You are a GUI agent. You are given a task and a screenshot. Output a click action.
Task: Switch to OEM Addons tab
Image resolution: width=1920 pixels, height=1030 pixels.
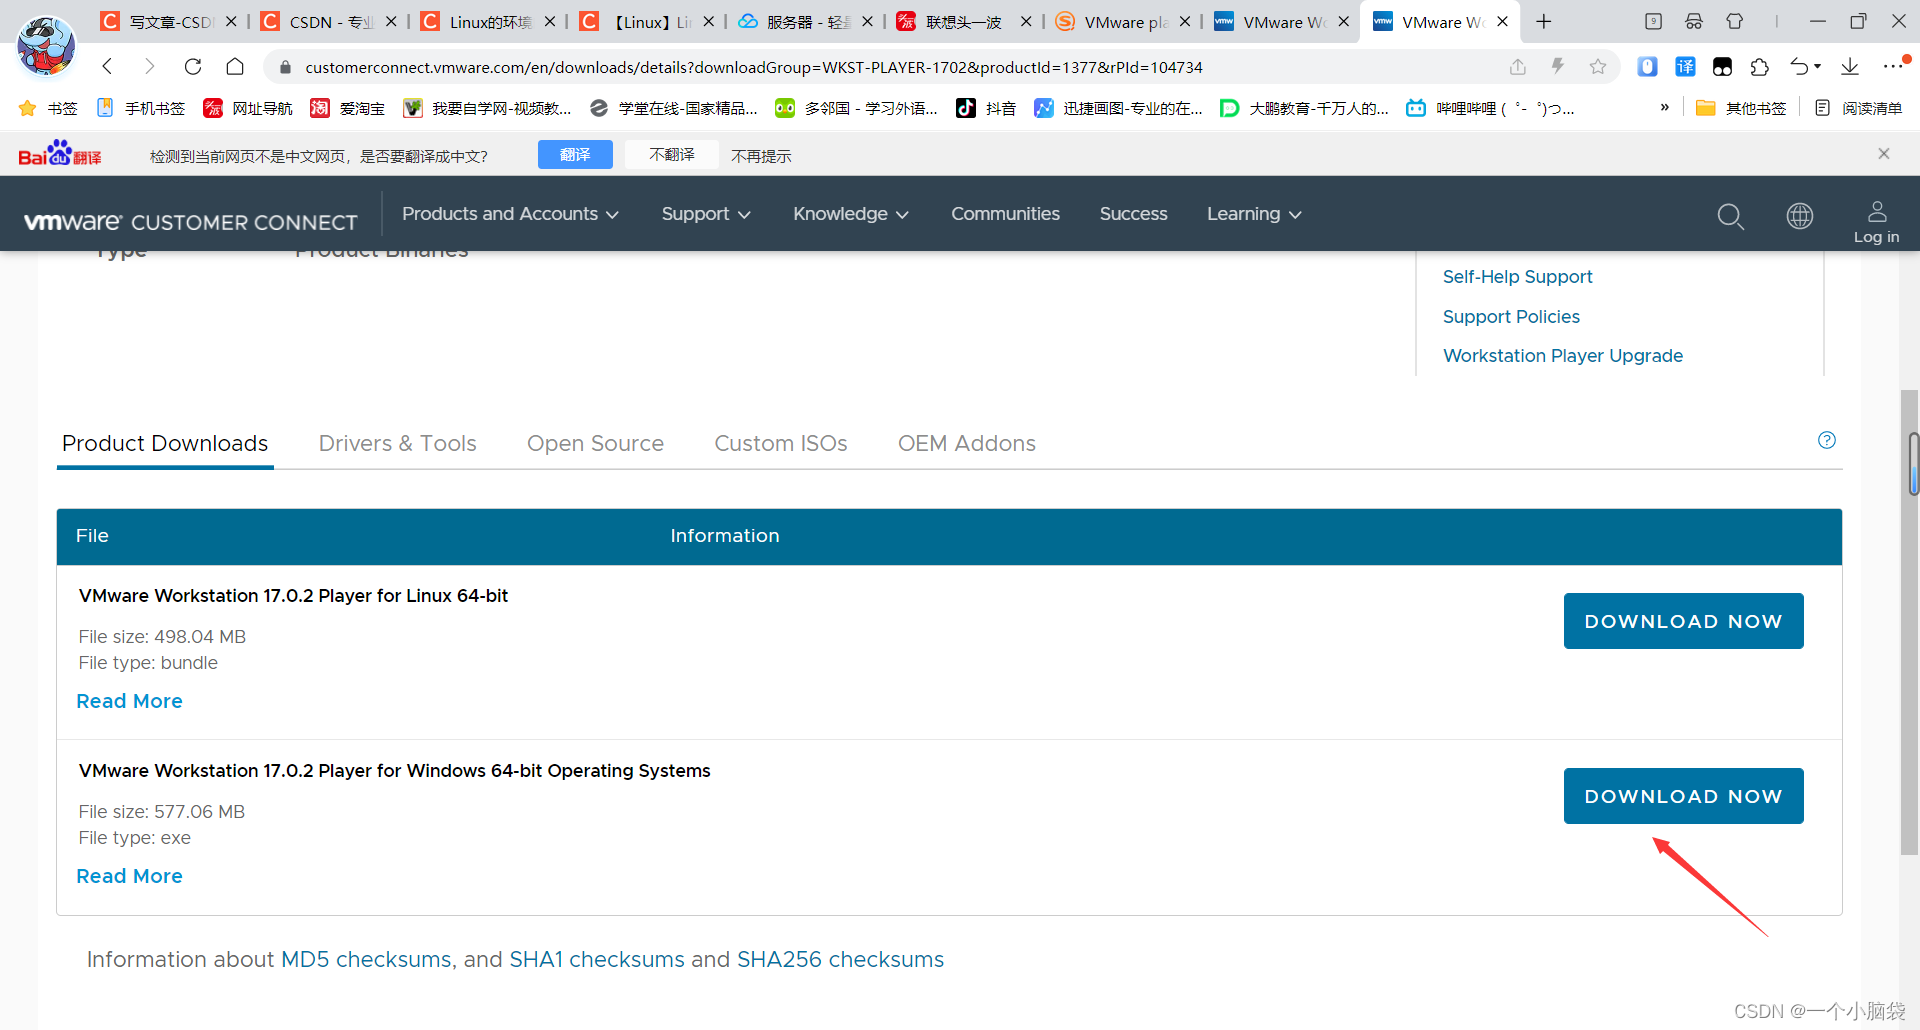tap(966, 443)
